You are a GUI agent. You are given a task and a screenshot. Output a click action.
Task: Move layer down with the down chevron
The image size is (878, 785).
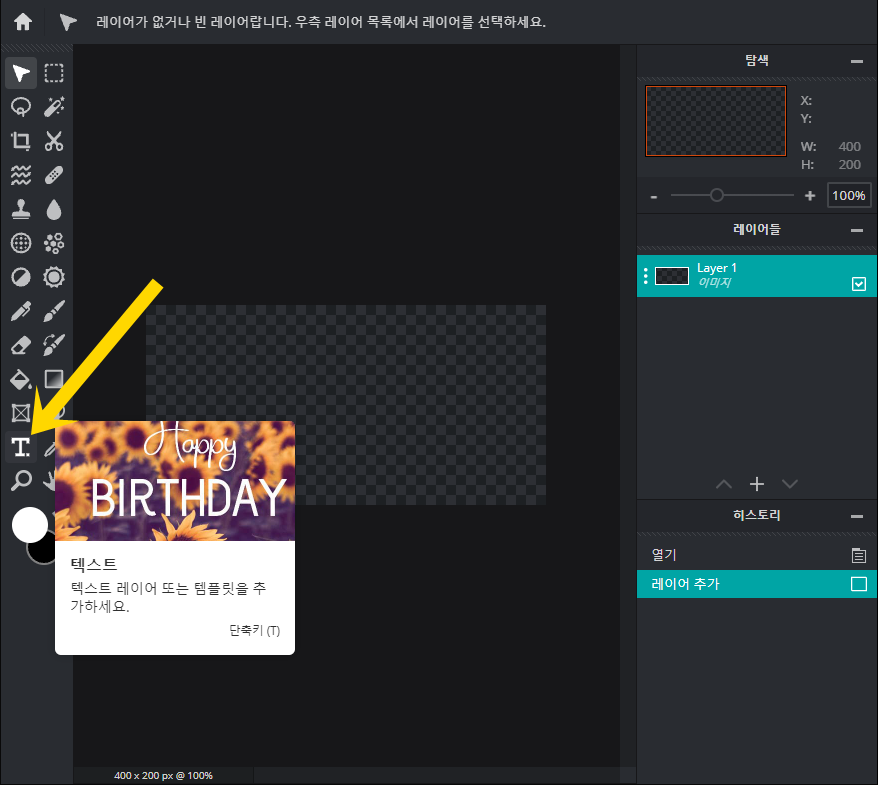pyautogui.click(x=790, y=484)
